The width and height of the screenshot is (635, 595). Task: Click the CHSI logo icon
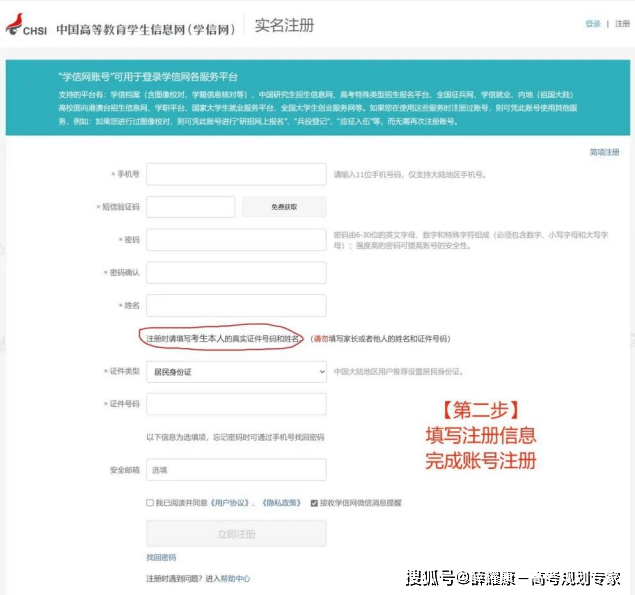[x=26, y=25]
